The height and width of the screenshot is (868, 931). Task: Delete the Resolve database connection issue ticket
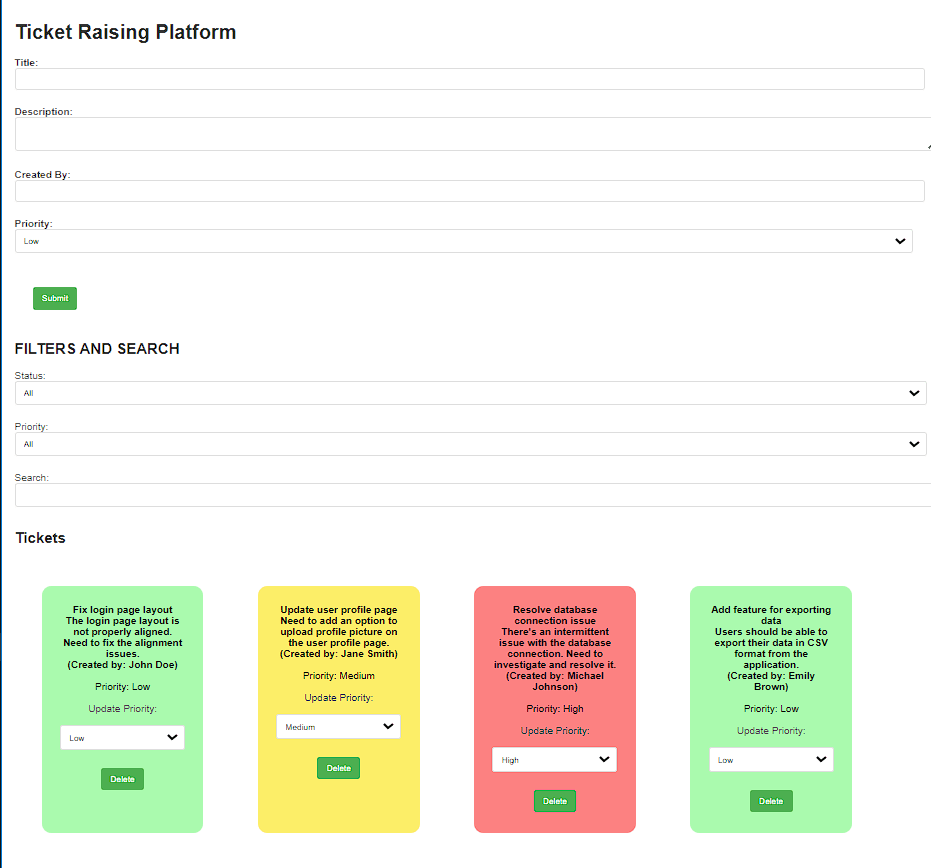(554, 801)
